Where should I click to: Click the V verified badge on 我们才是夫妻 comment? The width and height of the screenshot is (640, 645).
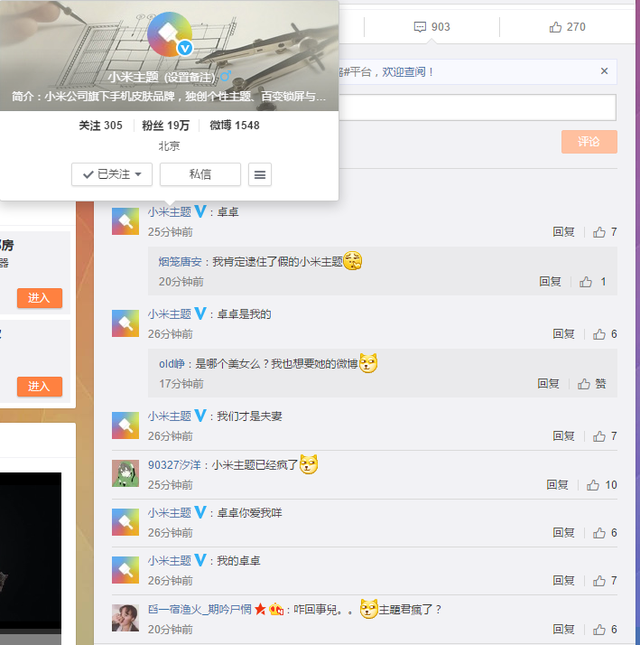(200, 415)
